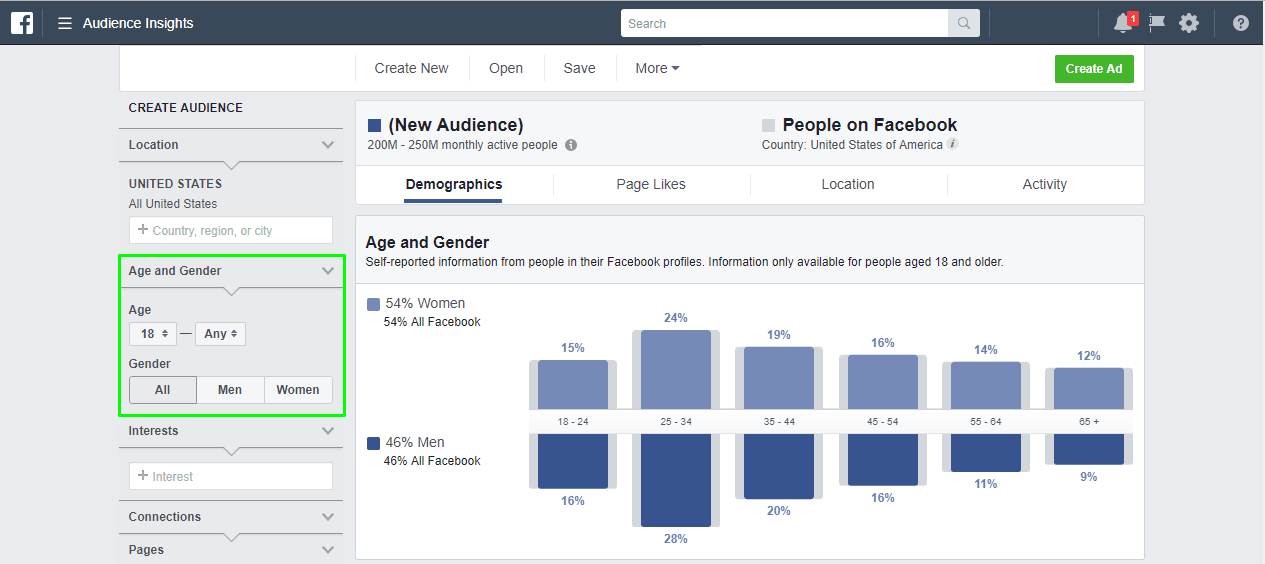Viewport: 1265px width, 564px height.
Task: Select All gender option
Action: coord(163,390)
